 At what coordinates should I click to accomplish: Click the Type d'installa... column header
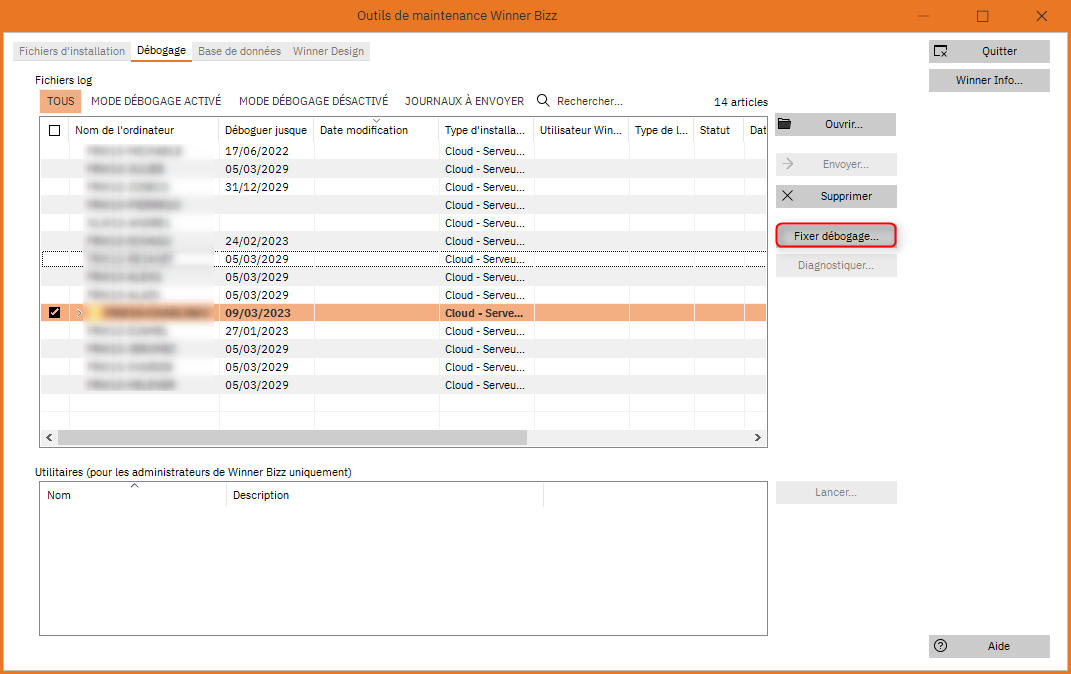pos(486,130)
